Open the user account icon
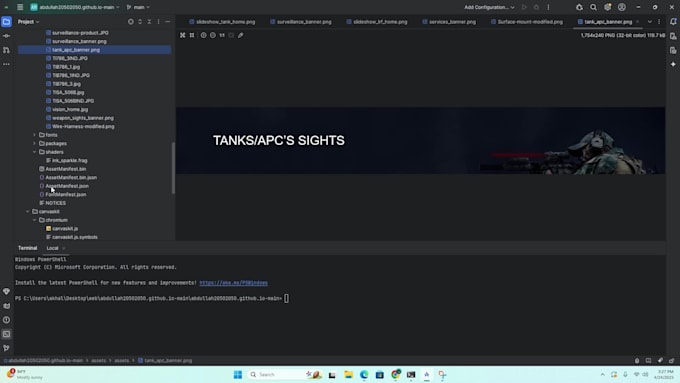 (x=622, y=7)
